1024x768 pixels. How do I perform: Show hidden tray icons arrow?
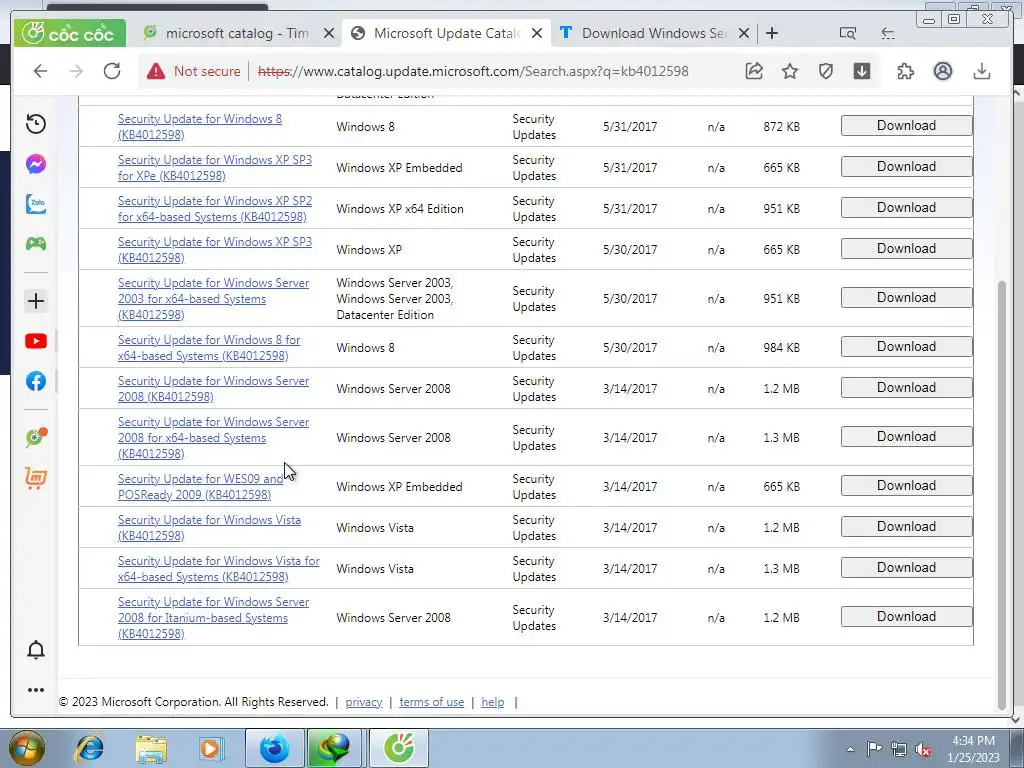click(x=850, y=749)
